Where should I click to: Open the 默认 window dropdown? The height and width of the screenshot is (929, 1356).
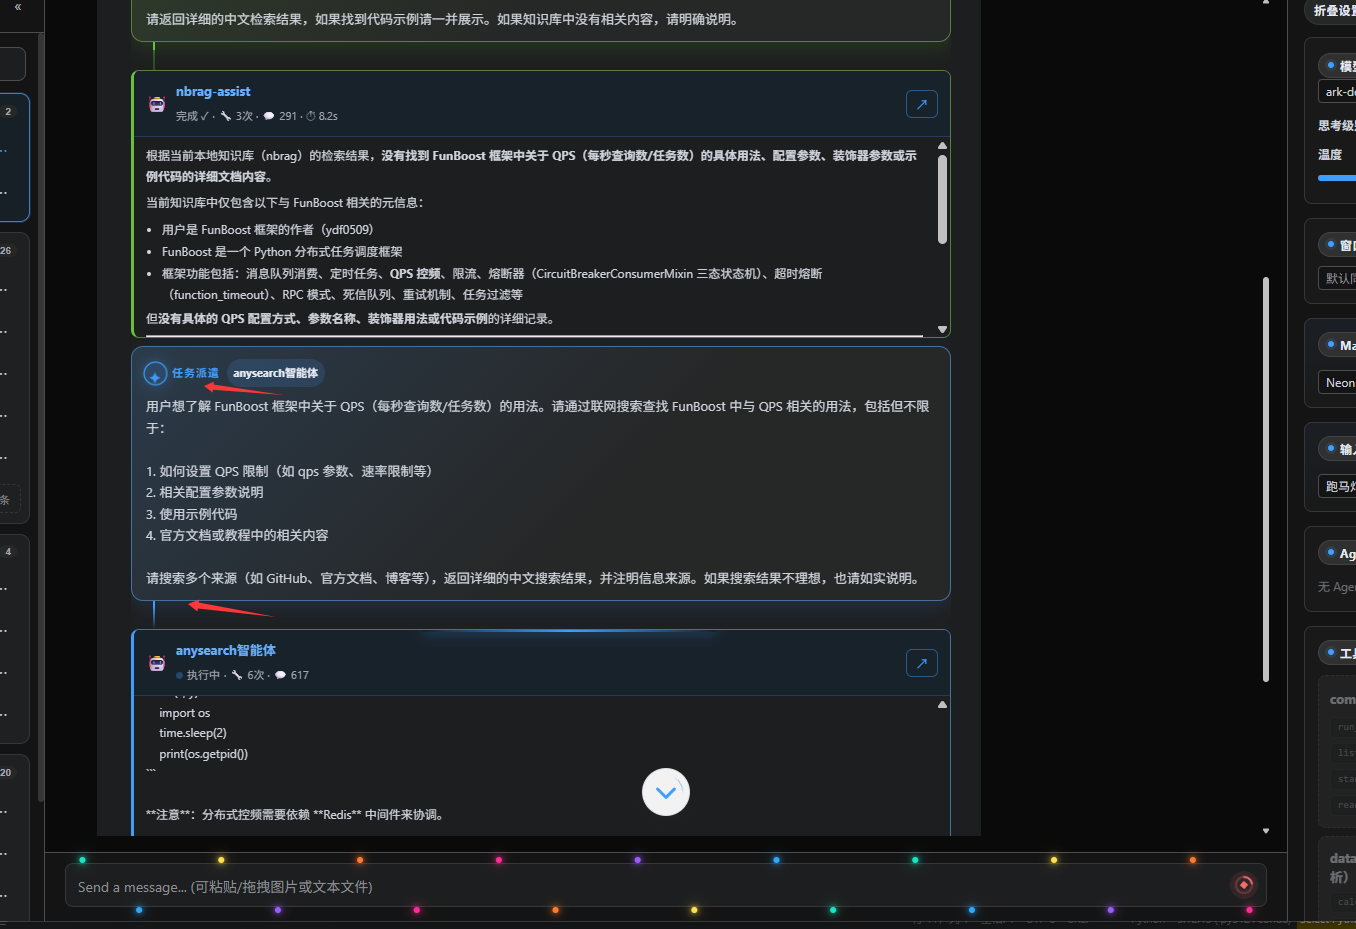coord(1337,278)
